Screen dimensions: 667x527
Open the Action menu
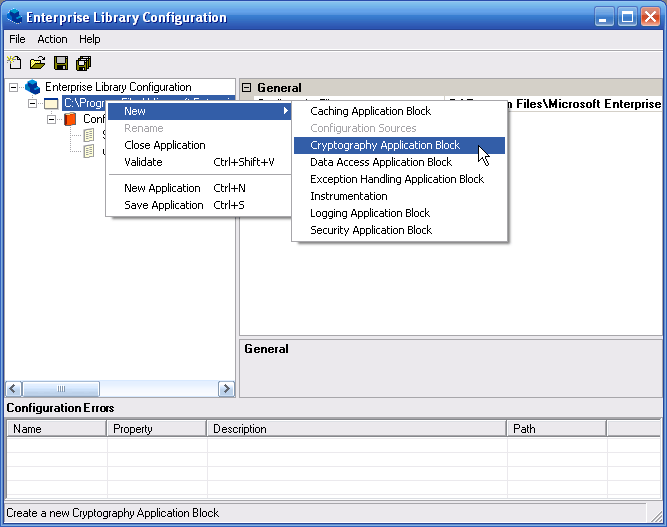tap(52, 39)
